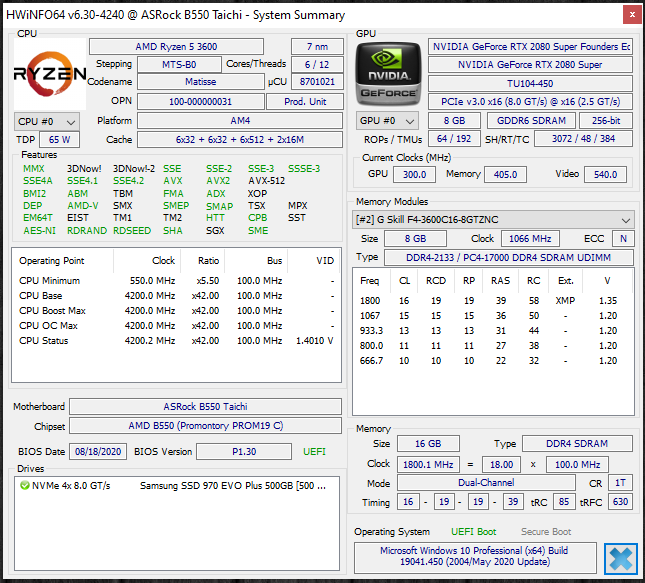This screenshot has width=645, height=583.
Task: Click the Freq column header
Action: coord(369,281)
